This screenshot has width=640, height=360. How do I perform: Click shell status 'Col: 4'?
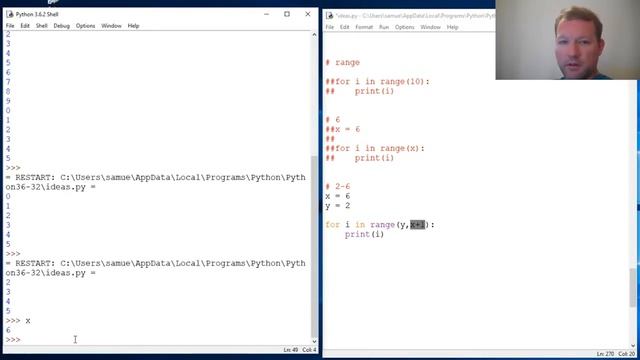coord(309,350)
